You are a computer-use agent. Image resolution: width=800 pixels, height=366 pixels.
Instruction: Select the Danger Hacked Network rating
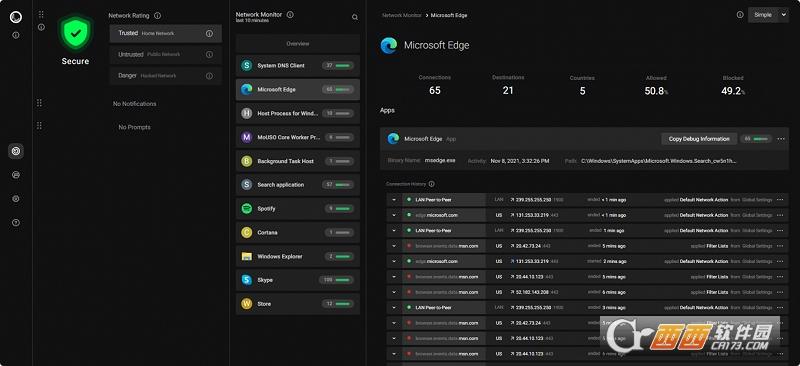[x=165, y=76]
